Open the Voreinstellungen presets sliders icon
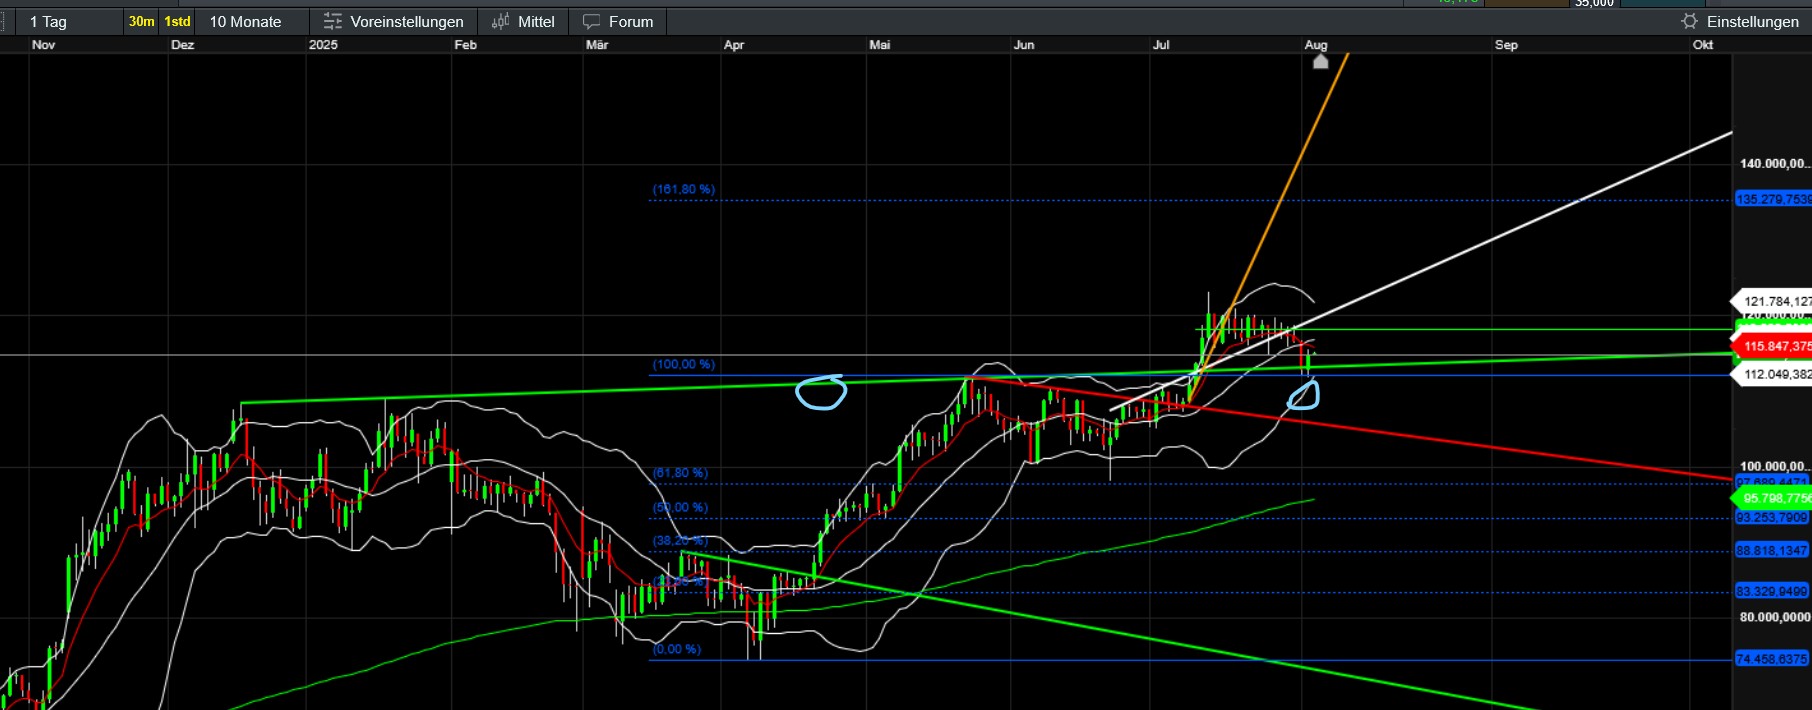The height and width of the screenshot is (710, 1812). click(x=332, y=21)
